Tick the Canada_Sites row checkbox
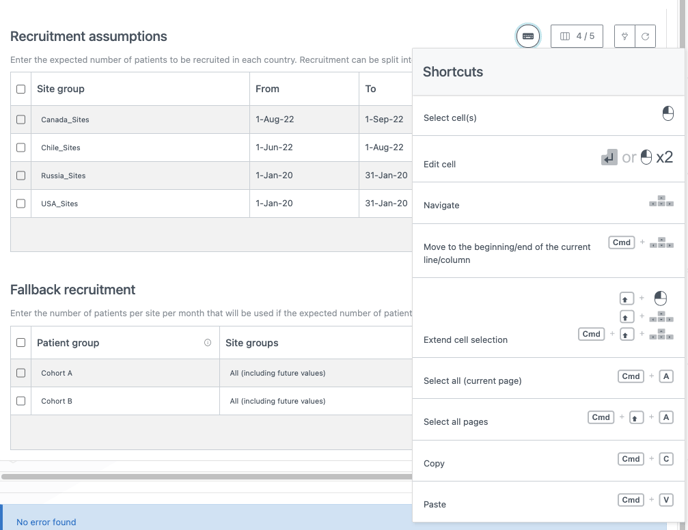 click(21, 119)
